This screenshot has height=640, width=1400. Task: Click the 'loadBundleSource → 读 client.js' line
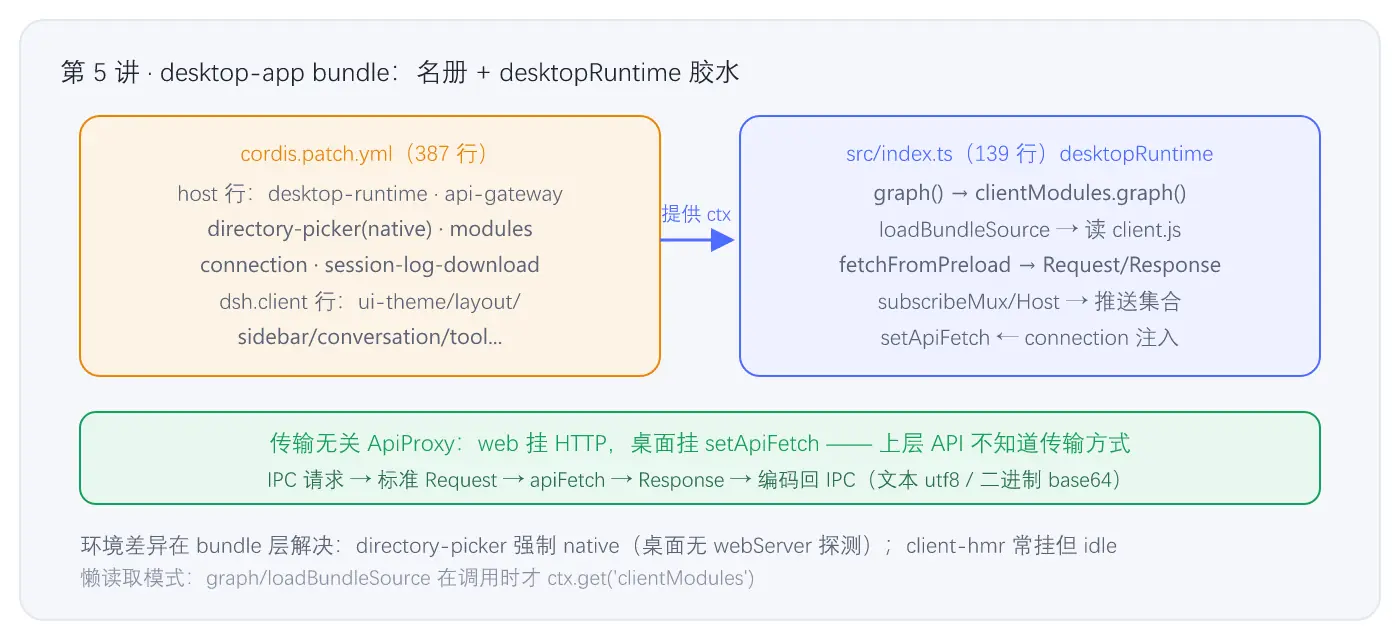tap(1029, 229)
